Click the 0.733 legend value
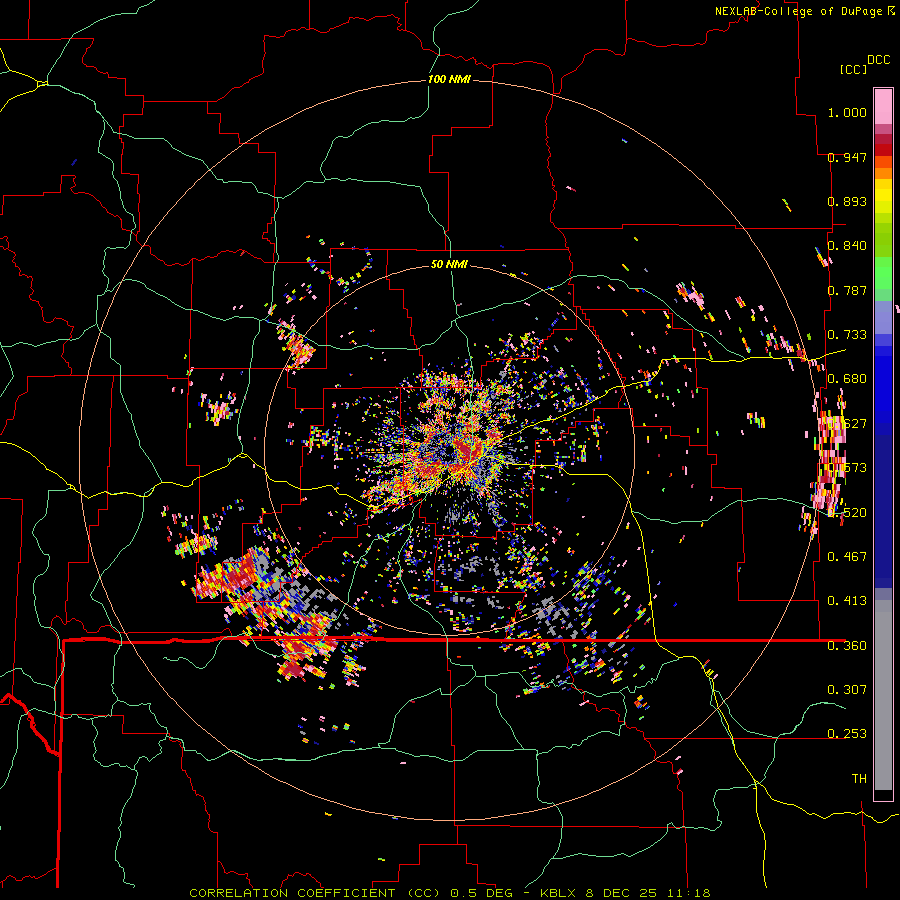 [x=847, y=335]
